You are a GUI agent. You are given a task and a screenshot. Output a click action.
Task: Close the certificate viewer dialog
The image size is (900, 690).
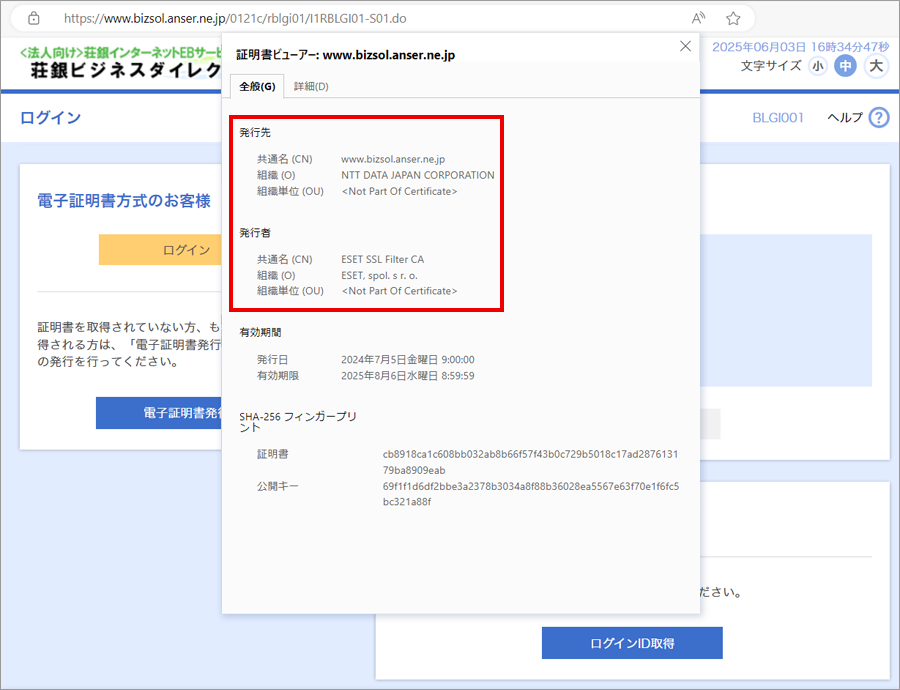(x=685, y=46)
